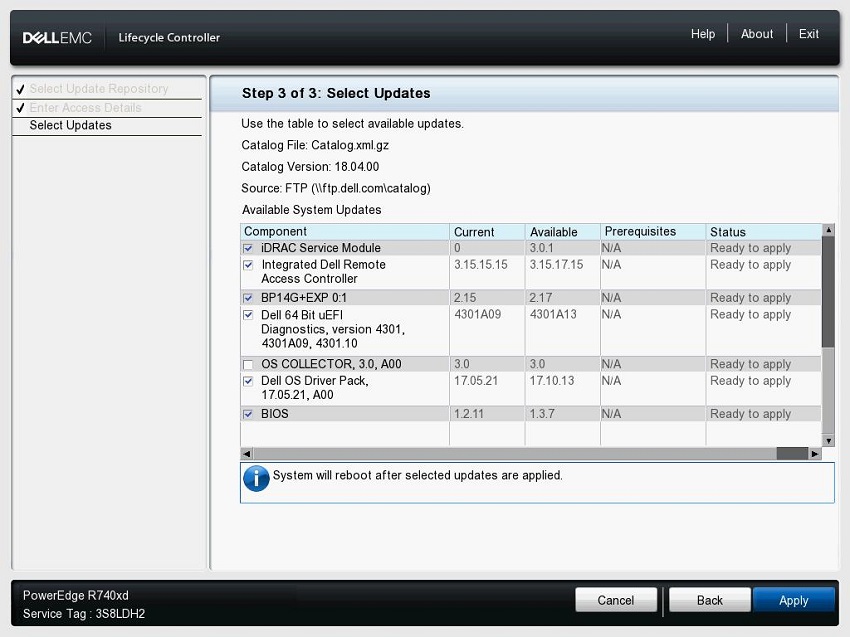Click the Available column header
This screenshot has width=850, height=637.
click(x=562, y=231)
